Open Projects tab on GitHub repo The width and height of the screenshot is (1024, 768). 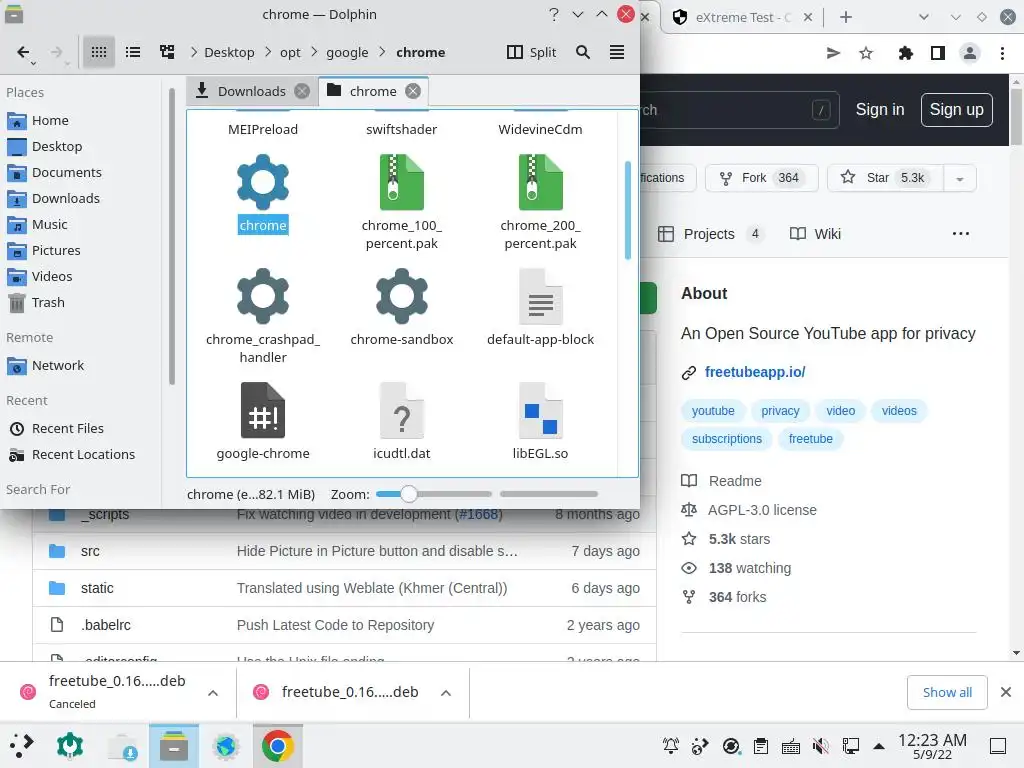point(710,234)
